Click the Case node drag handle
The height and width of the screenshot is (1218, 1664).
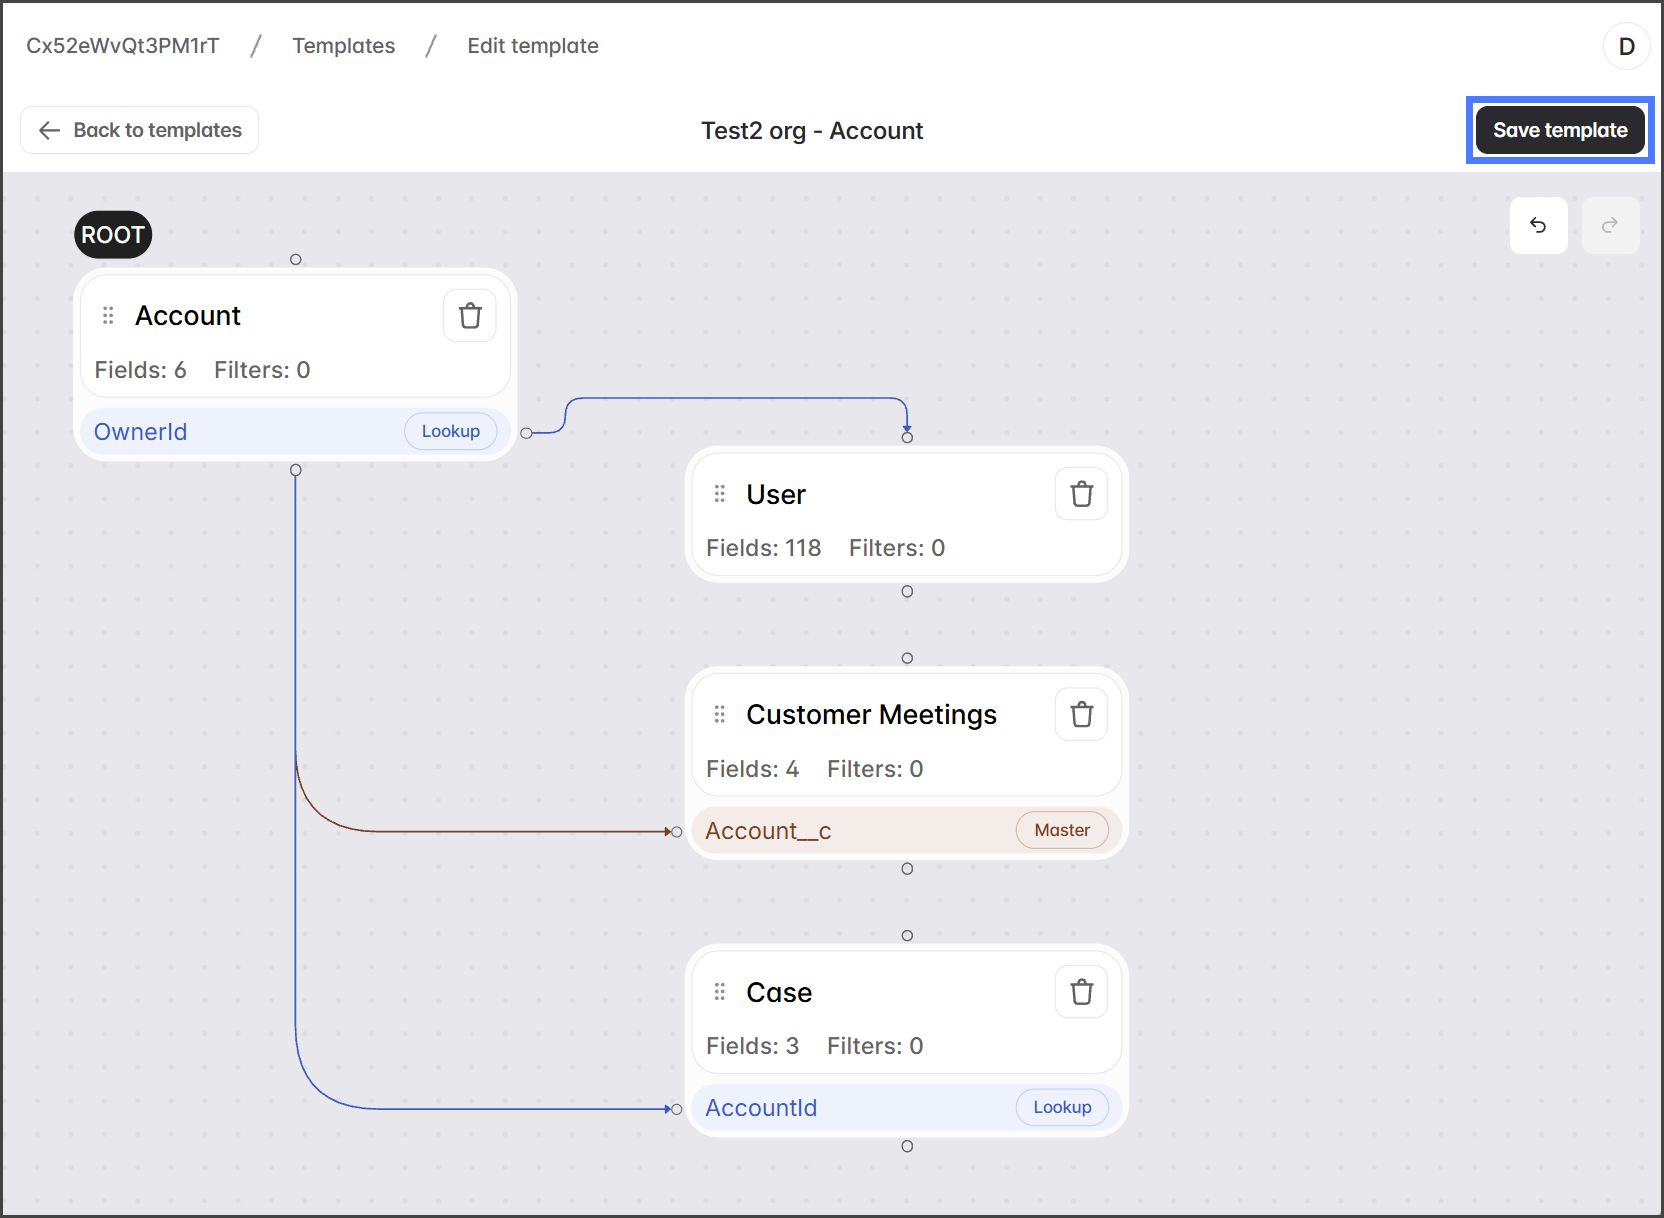tap(719, 992)
